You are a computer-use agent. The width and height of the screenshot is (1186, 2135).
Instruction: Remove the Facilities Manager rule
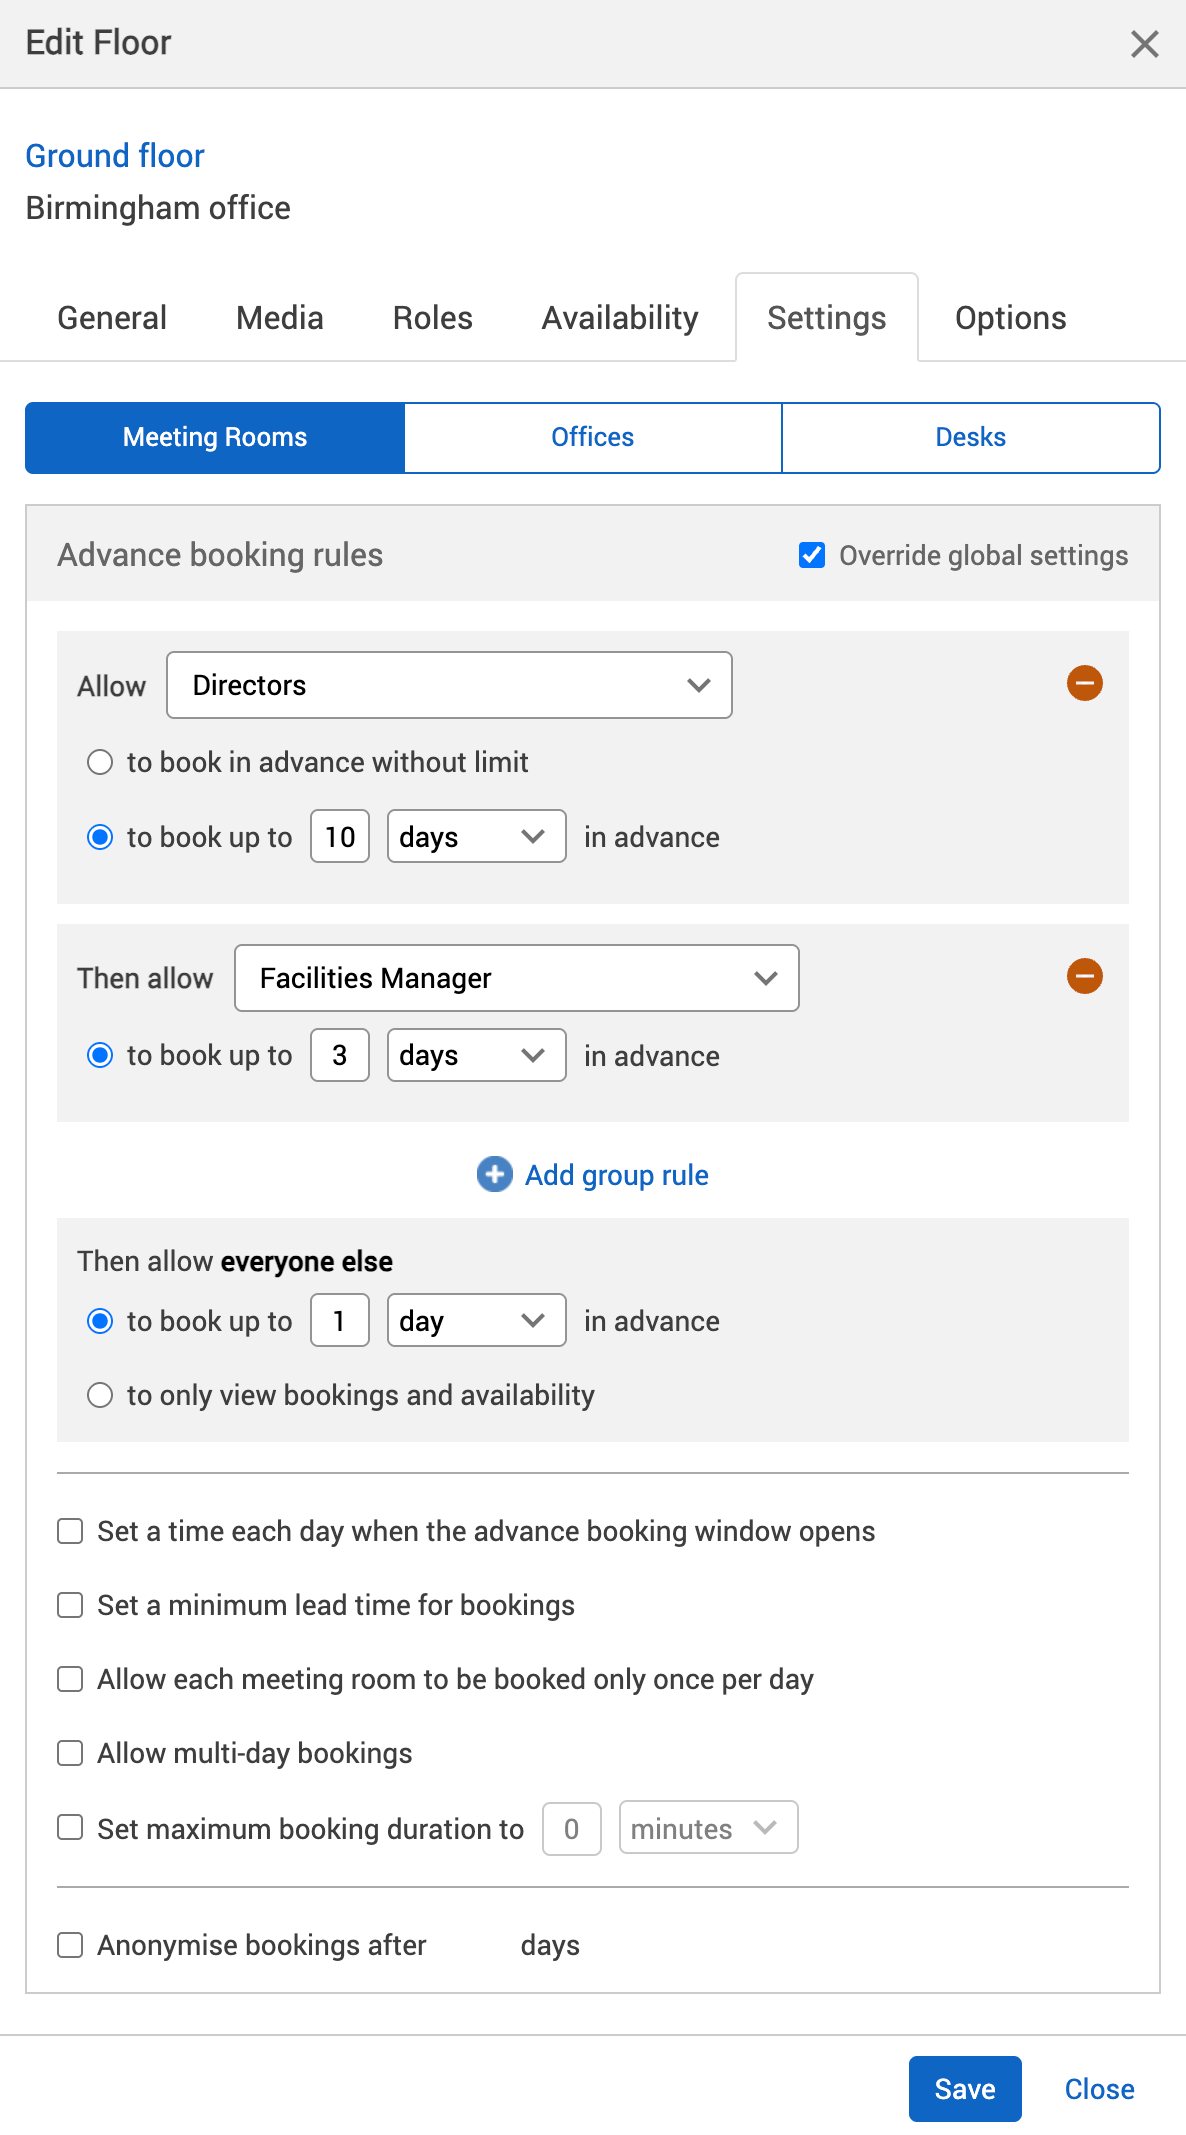(1084, 976)
